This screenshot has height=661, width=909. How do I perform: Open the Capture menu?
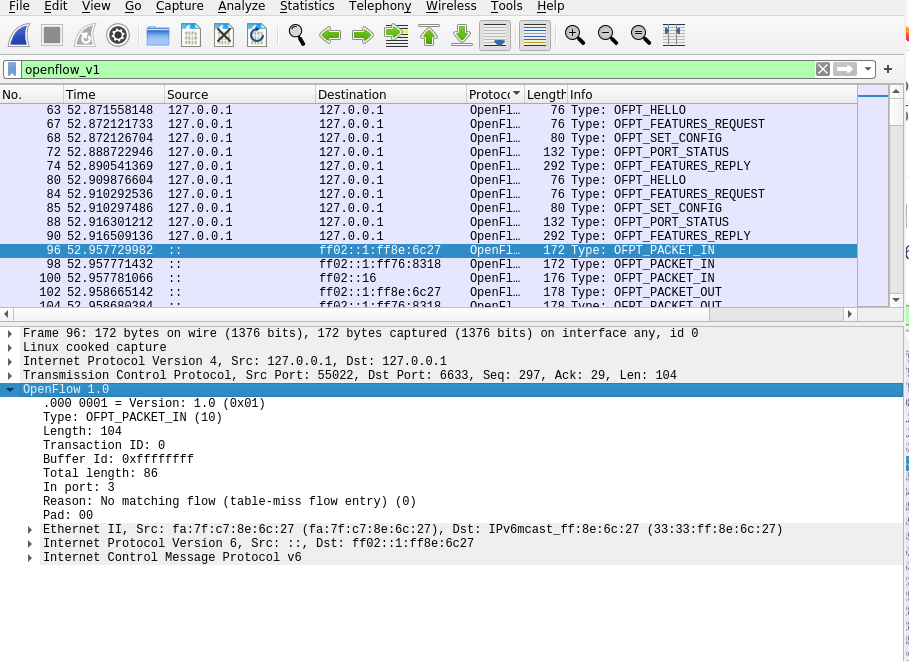[x=180, y=6]
